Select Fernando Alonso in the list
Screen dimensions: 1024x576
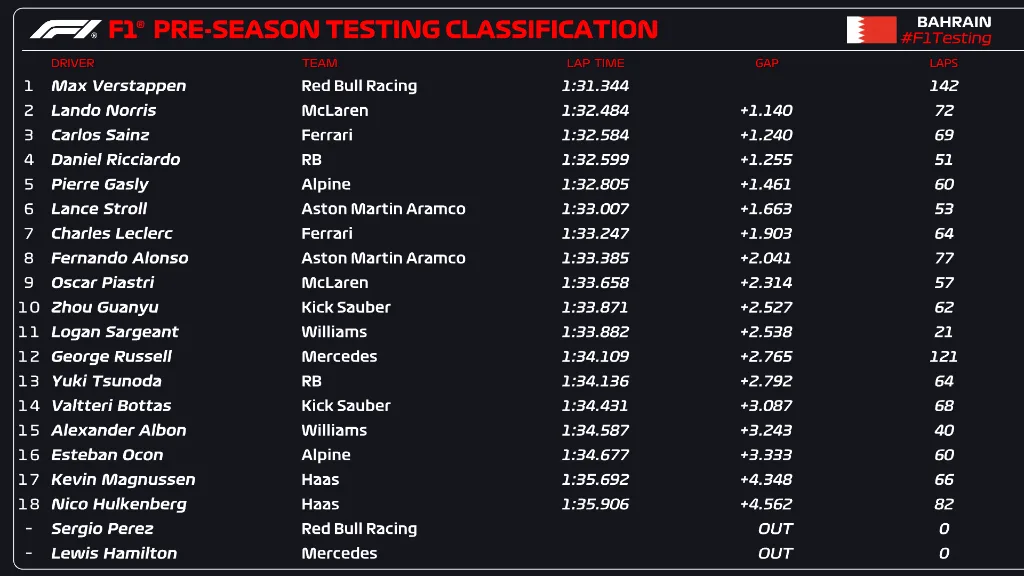(x=119, y=258)
